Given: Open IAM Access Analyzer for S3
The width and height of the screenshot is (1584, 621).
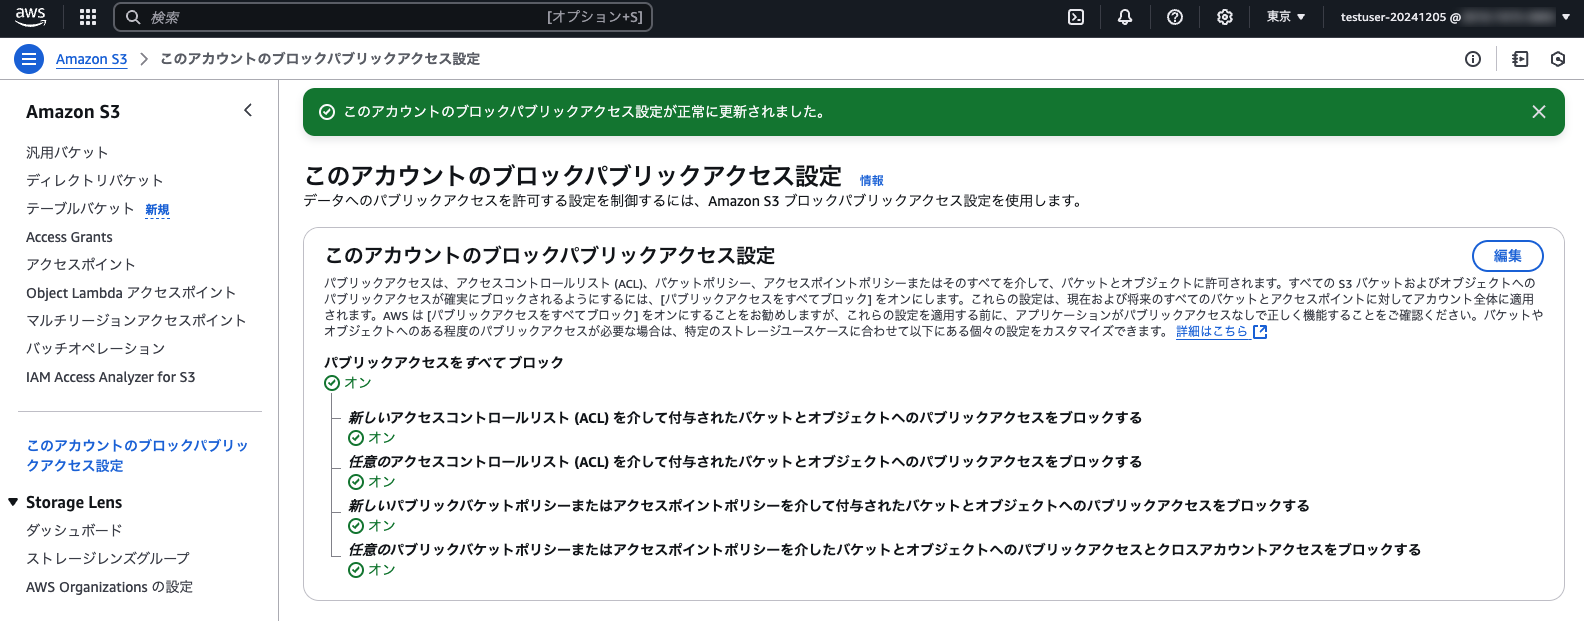Looking at the screenshot, I should point(111,377).
